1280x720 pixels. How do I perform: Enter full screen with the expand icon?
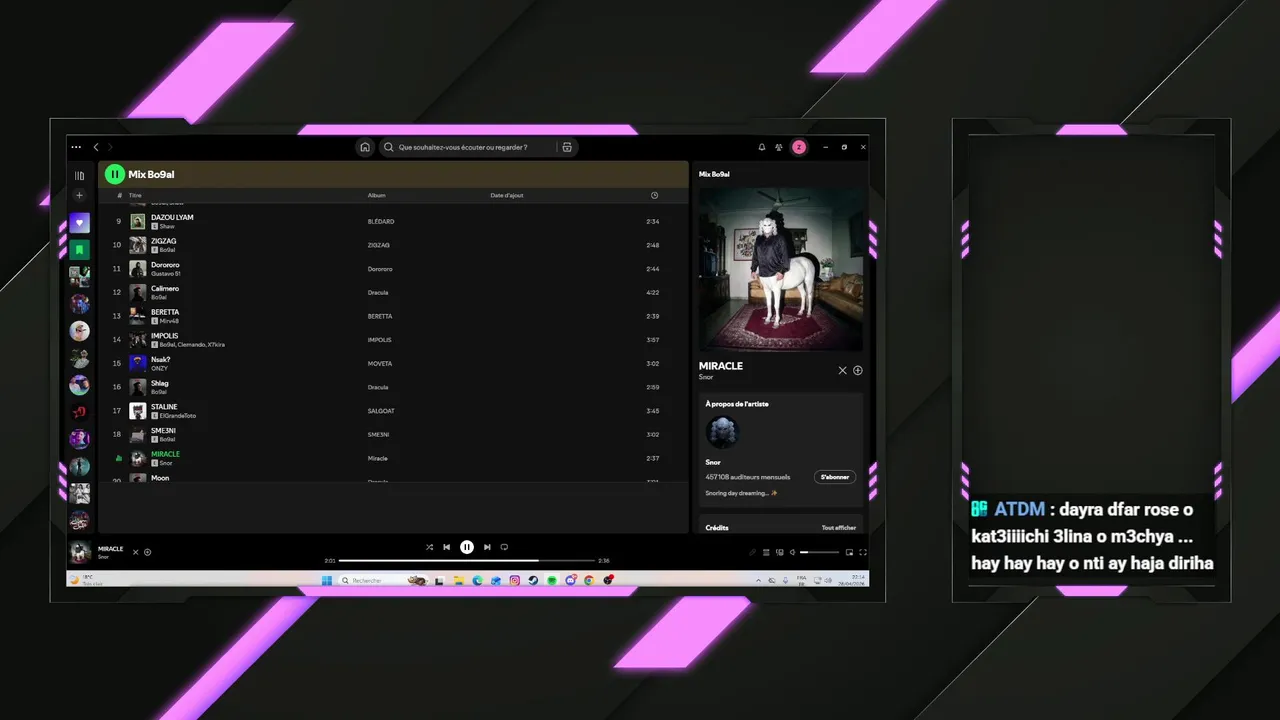click(x=863, y=552)
